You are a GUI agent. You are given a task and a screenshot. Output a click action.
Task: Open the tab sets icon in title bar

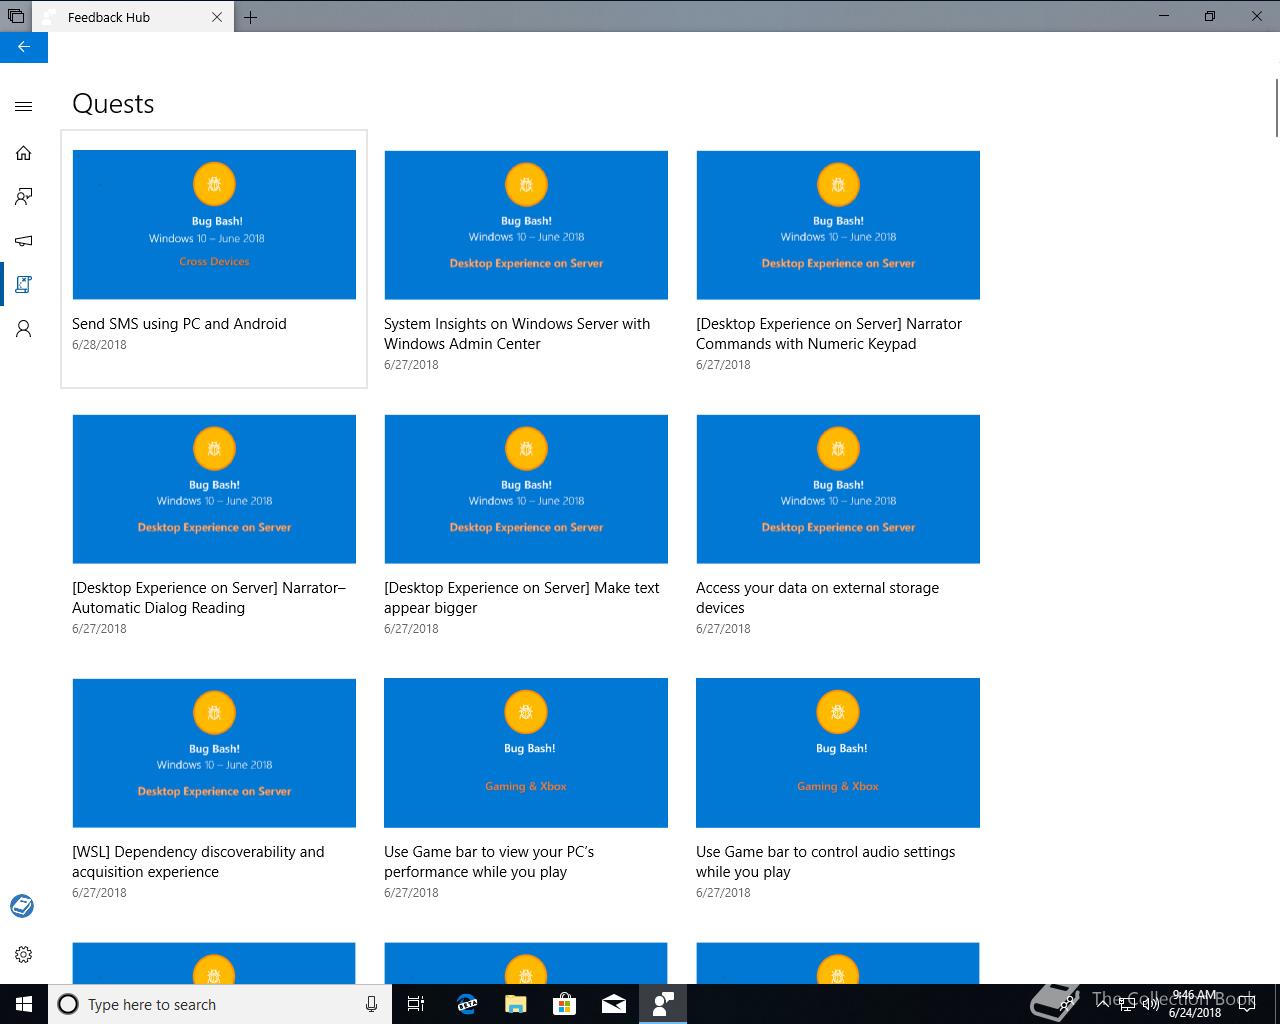pos(16,16)
